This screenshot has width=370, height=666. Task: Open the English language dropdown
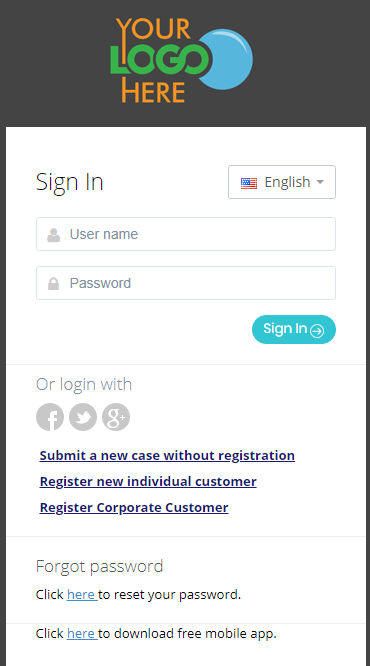(282, 182)
